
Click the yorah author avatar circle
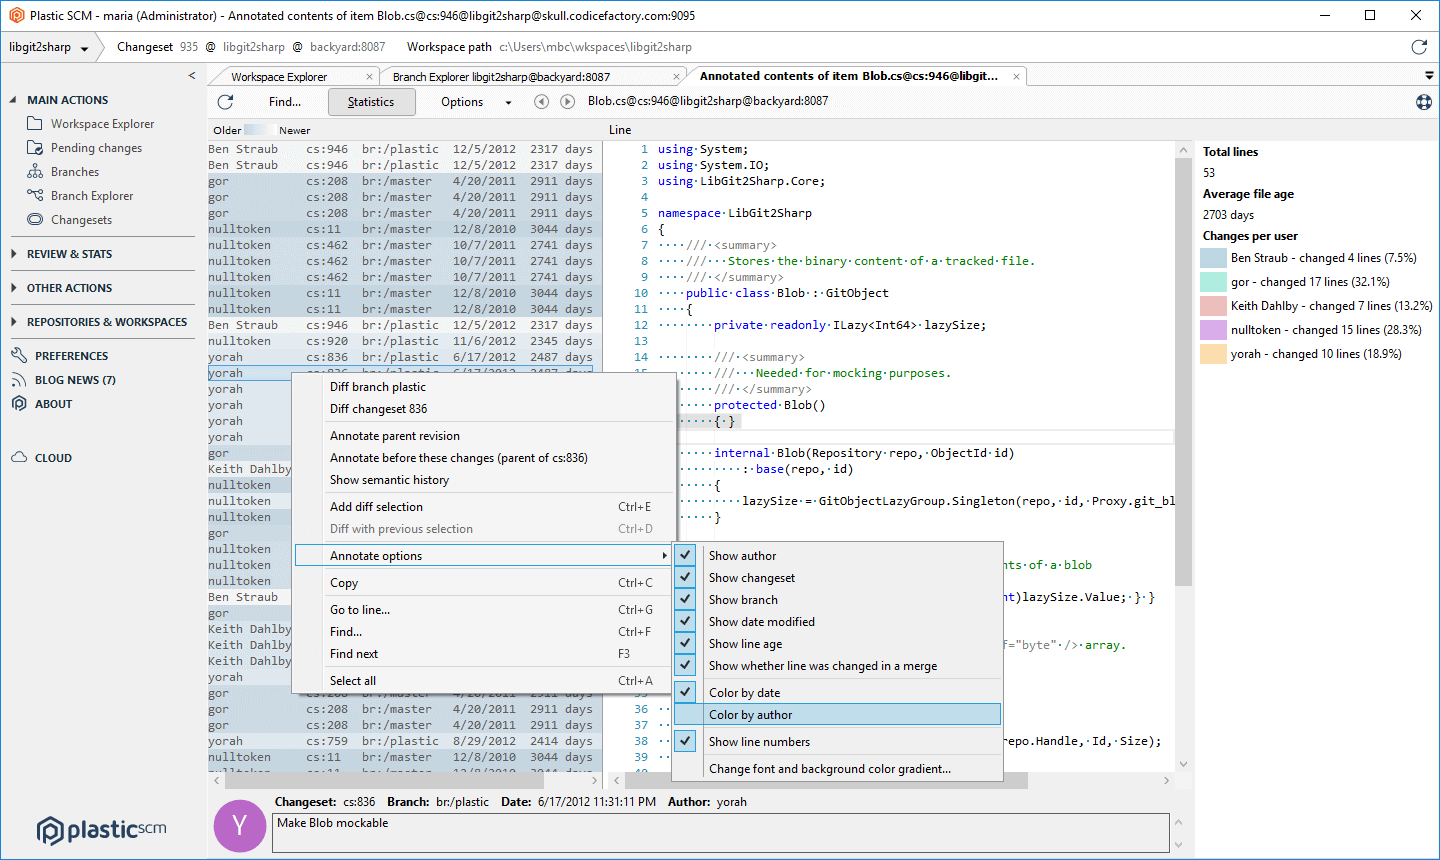[240, 826]
